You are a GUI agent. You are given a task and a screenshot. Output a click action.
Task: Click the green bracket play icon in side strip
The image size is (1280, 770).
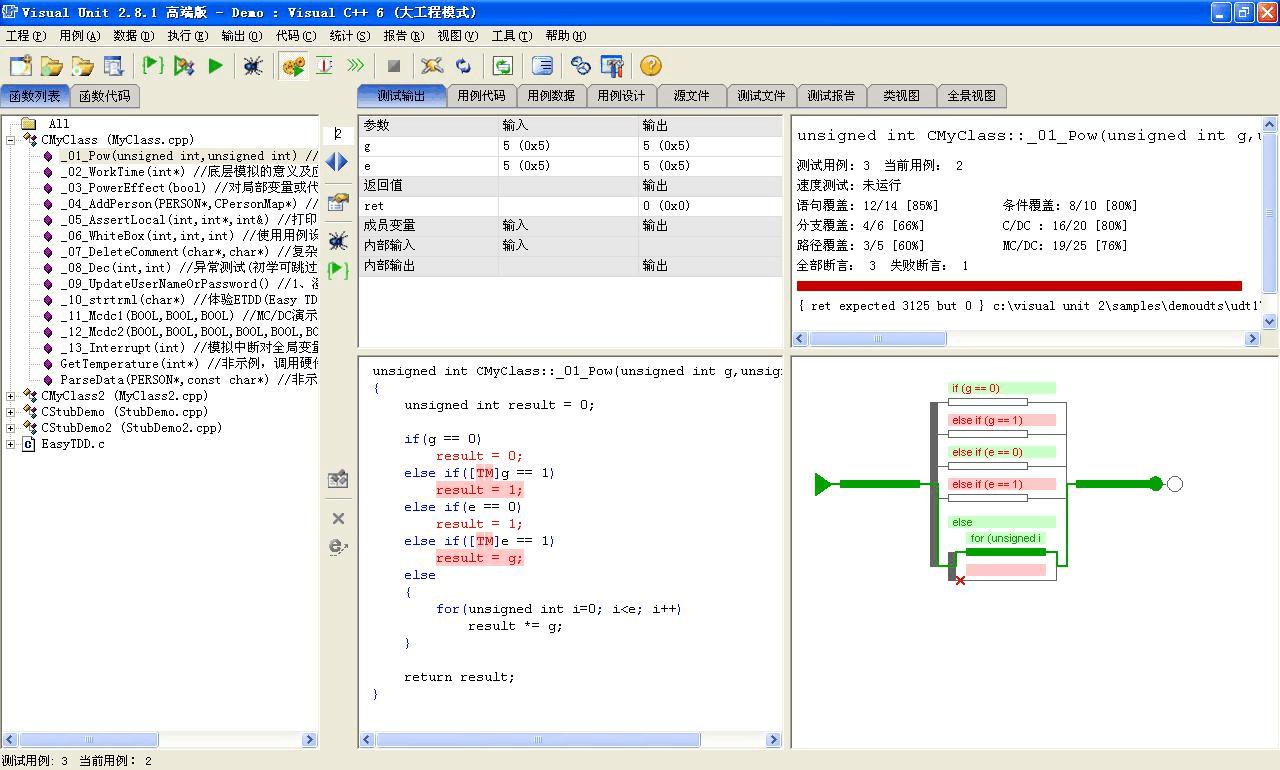click(x=338, y=269)
